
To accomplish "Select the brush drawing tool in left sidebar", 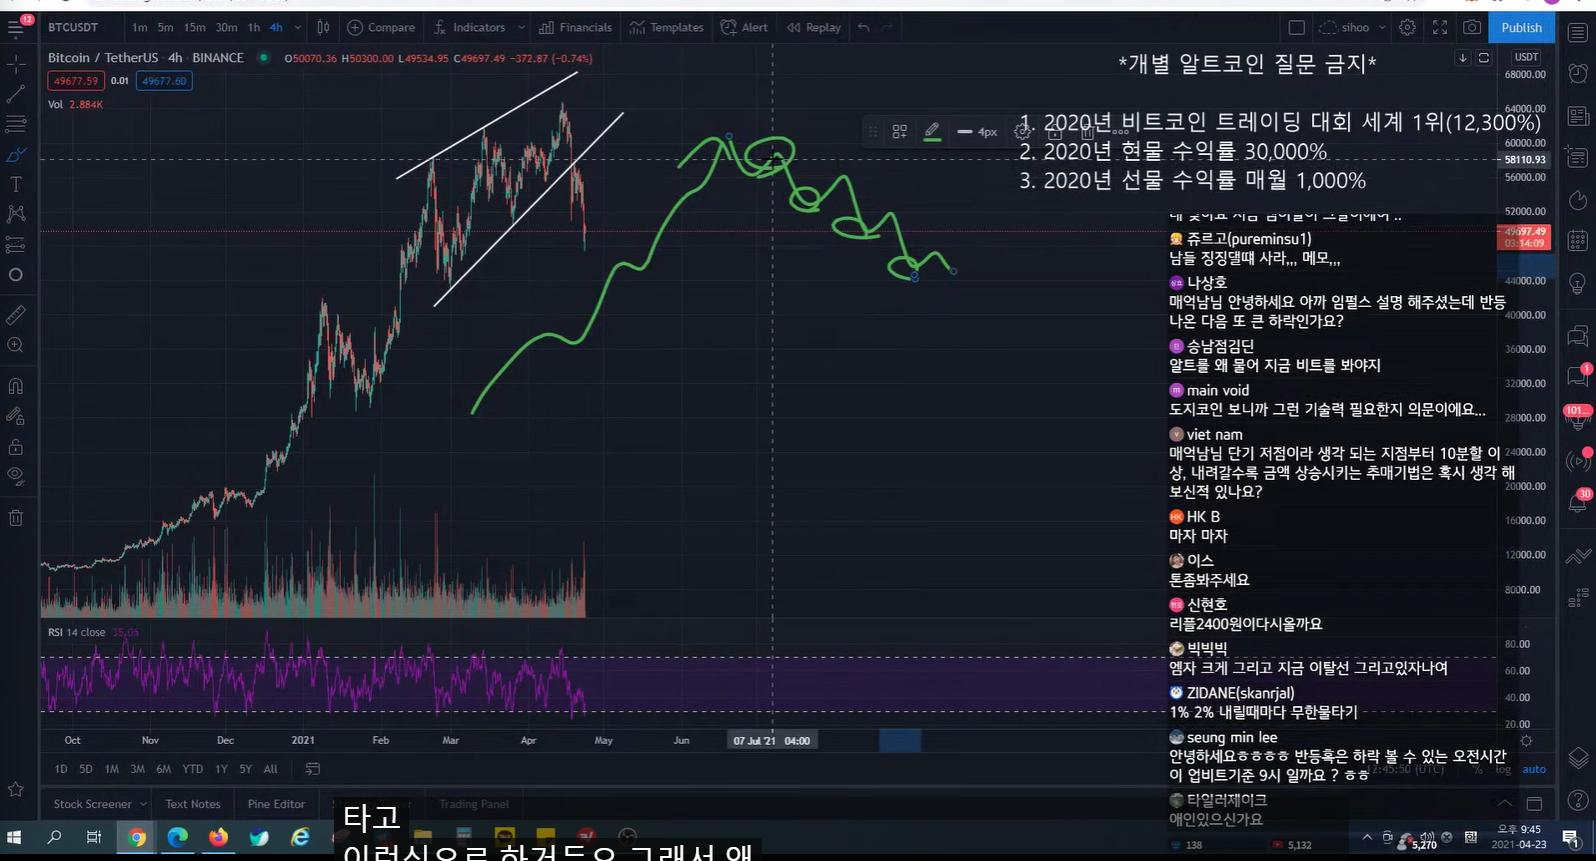I will [16, 155].
